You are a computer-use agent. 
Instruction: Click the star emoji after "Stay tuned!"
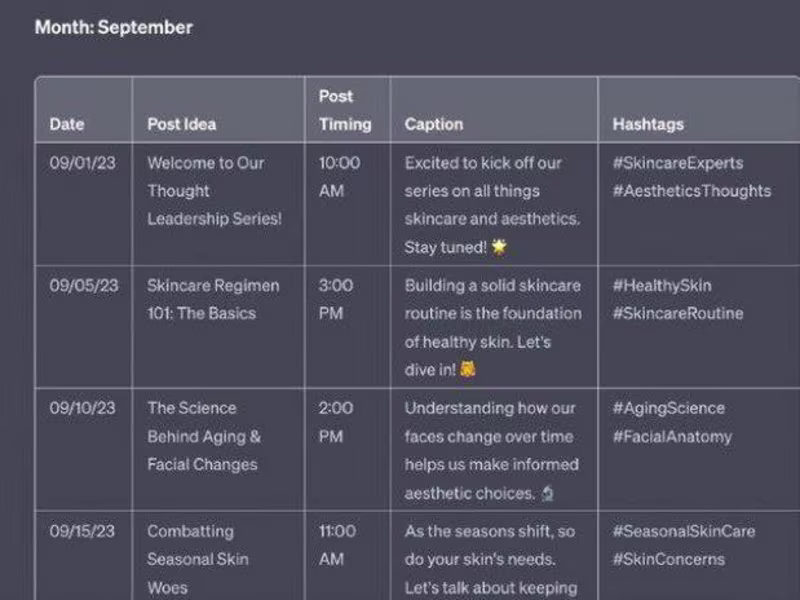click(498, 247)
